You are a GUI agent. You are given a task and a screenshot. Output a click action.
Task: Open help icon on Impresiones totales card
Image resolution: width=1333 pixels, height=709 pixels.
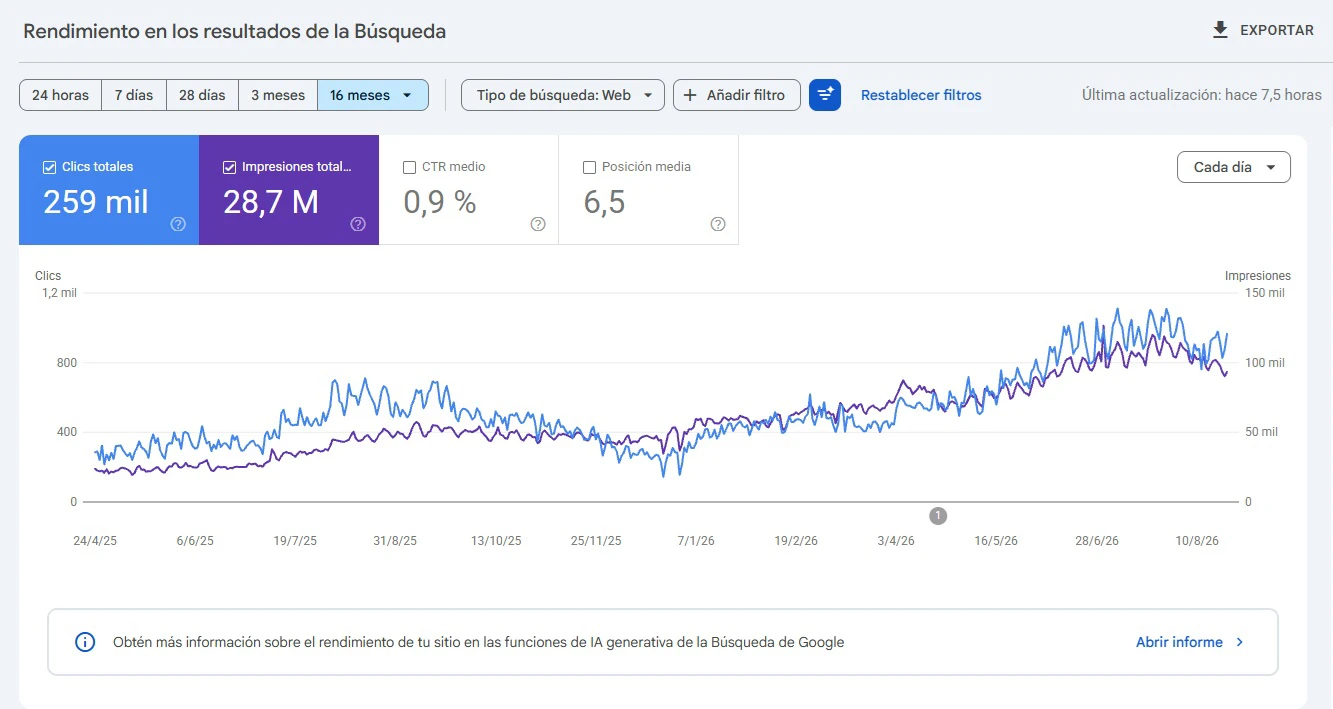click(358, 224)
